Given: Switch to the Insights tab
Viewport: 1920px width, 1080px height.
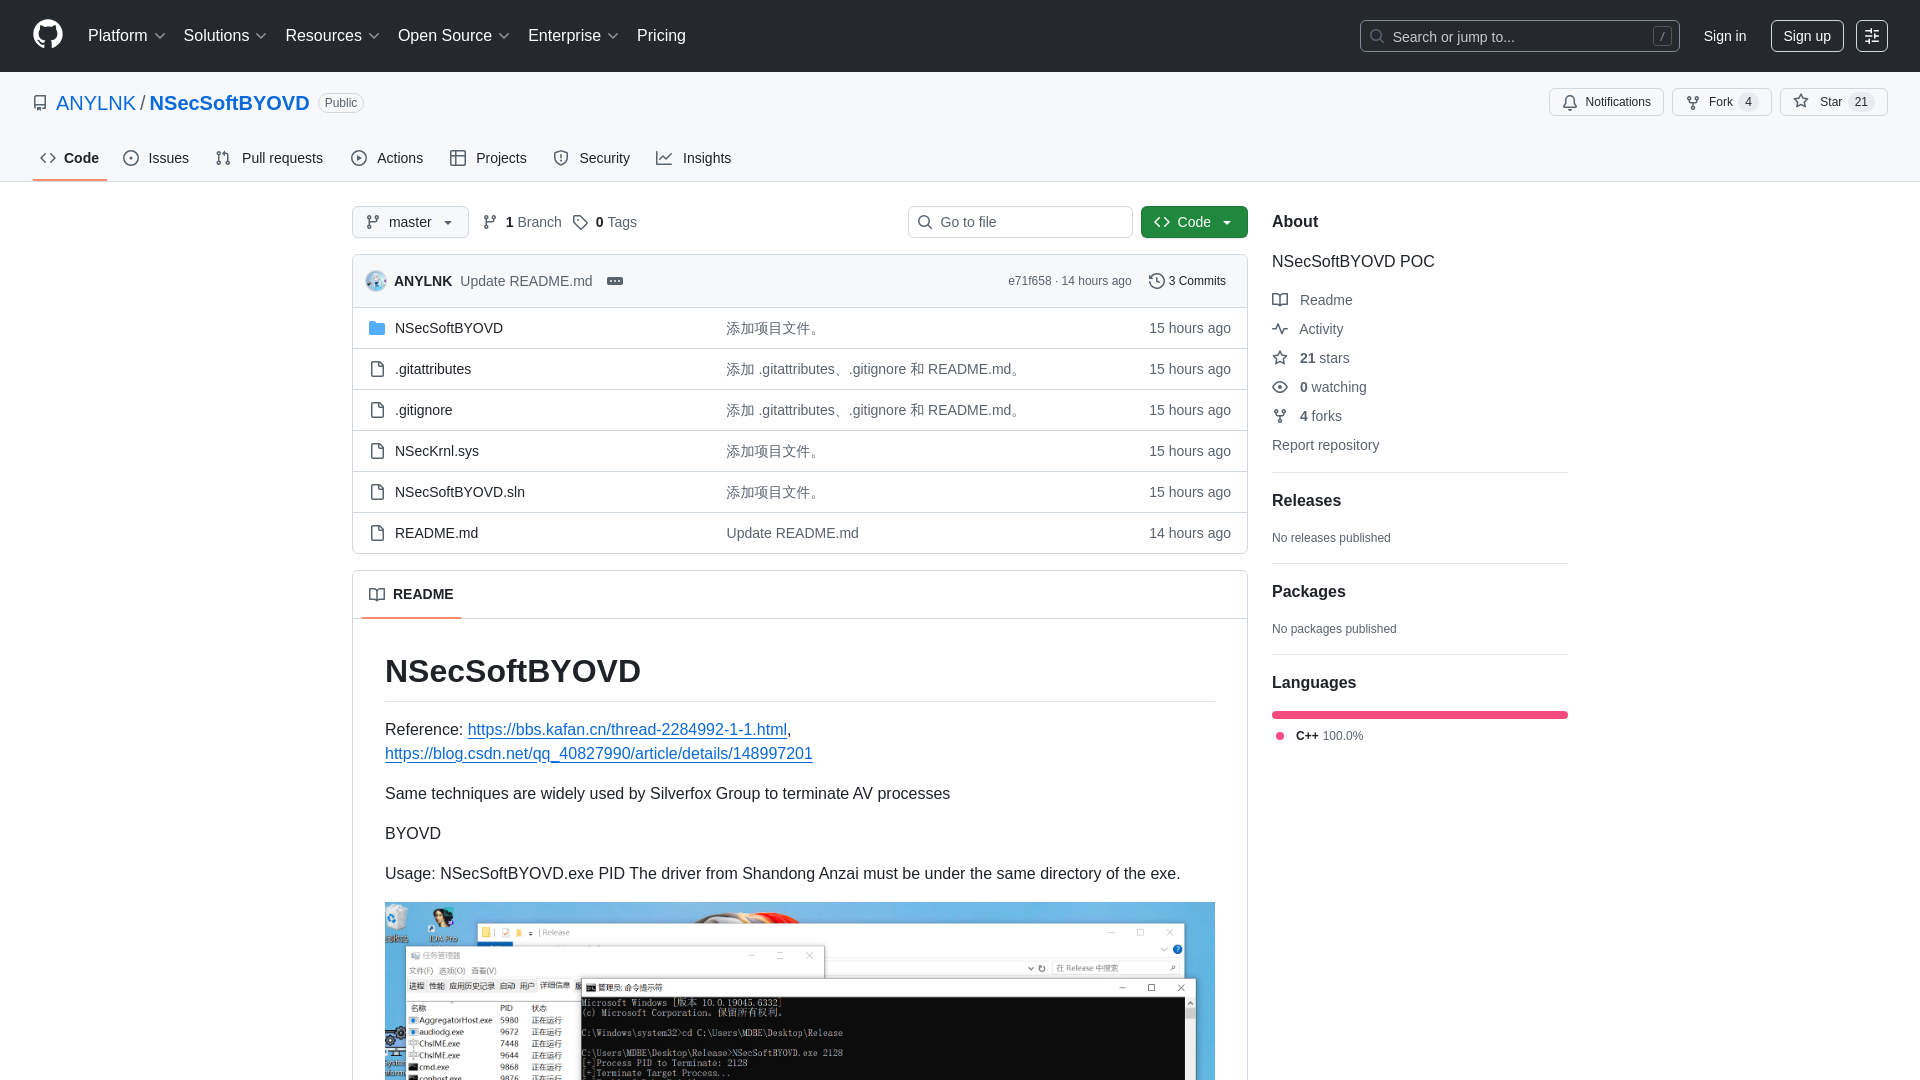Looking at the screenshot, I should point(693,158).
